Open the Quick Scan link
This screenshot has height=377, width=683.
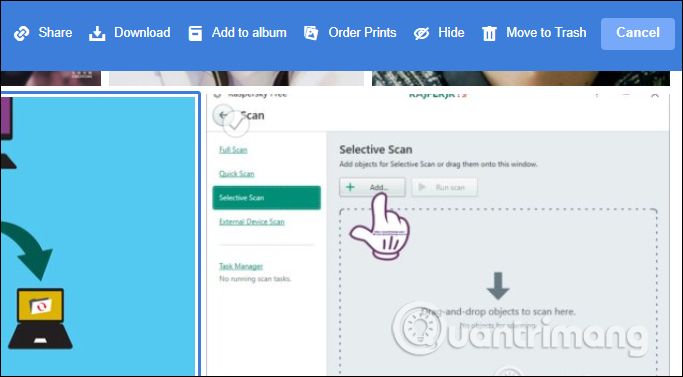tap(237, 173)
